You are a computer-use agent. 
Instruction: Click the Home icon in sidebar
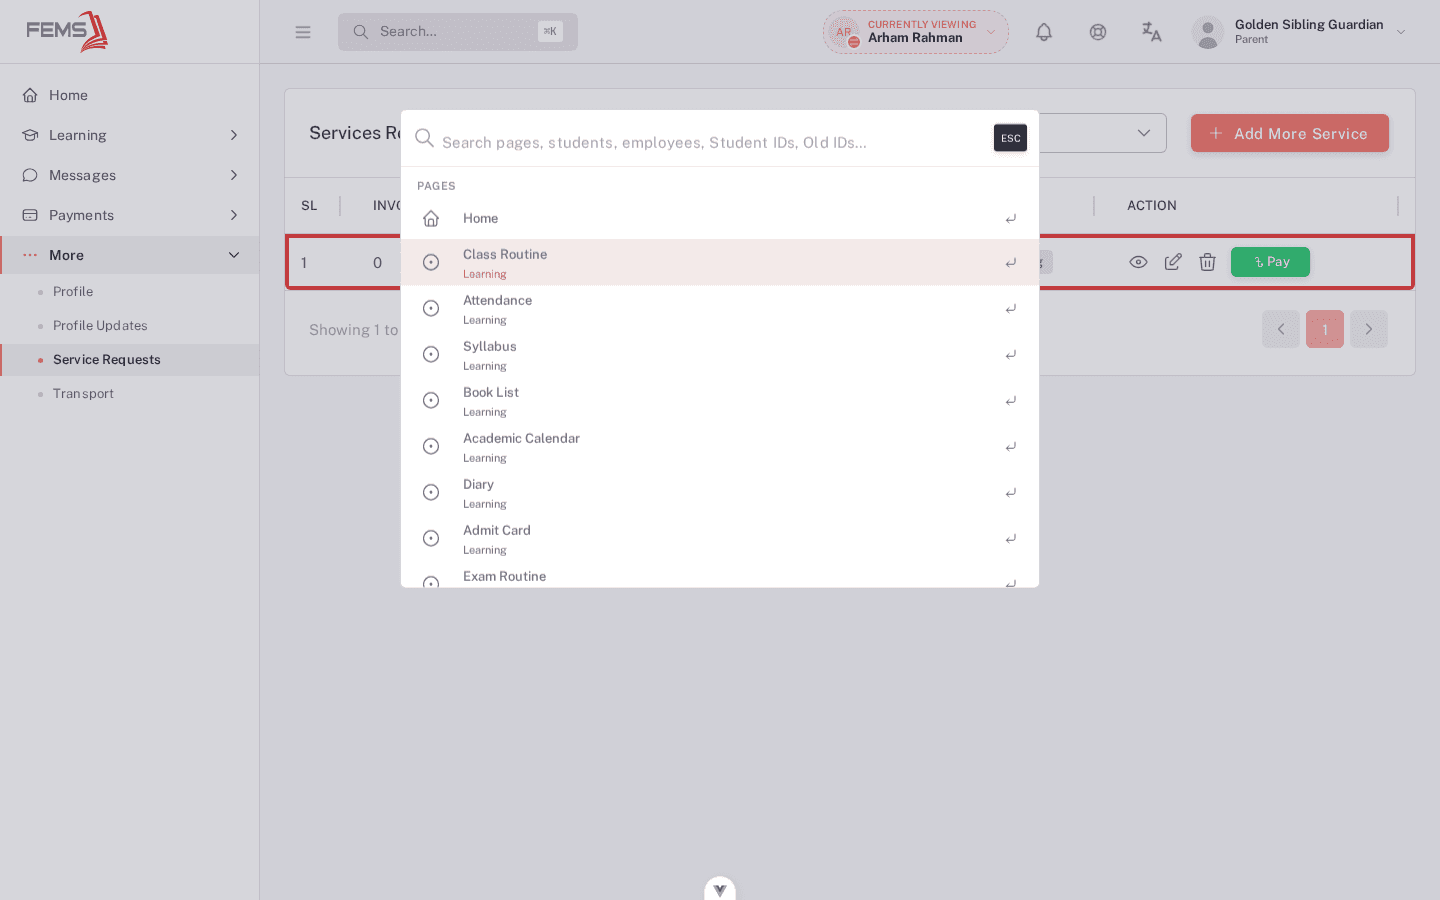tap(30, 95)
